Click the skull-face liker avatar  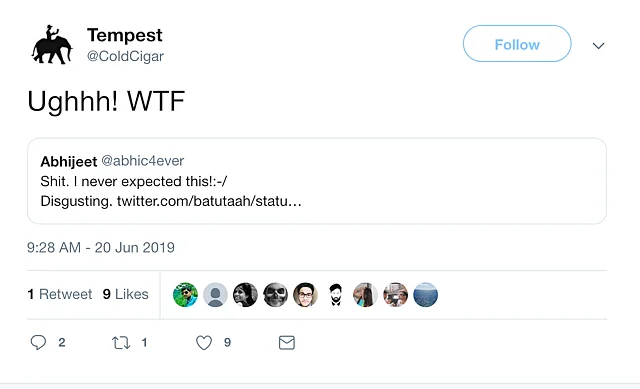coord(276,295)
